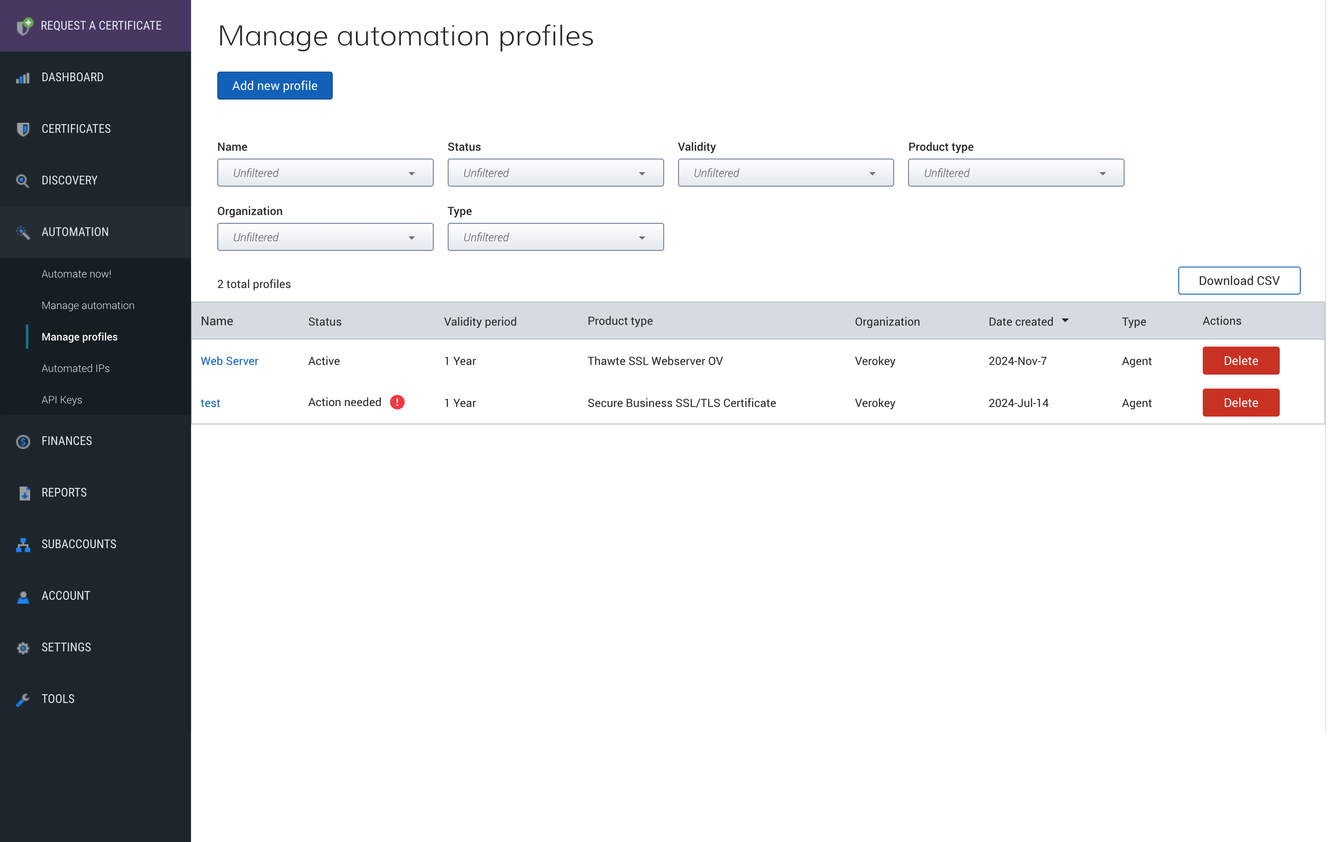
Task: Open API Keys from the sidebar
Action: click(x=63, y=399)
